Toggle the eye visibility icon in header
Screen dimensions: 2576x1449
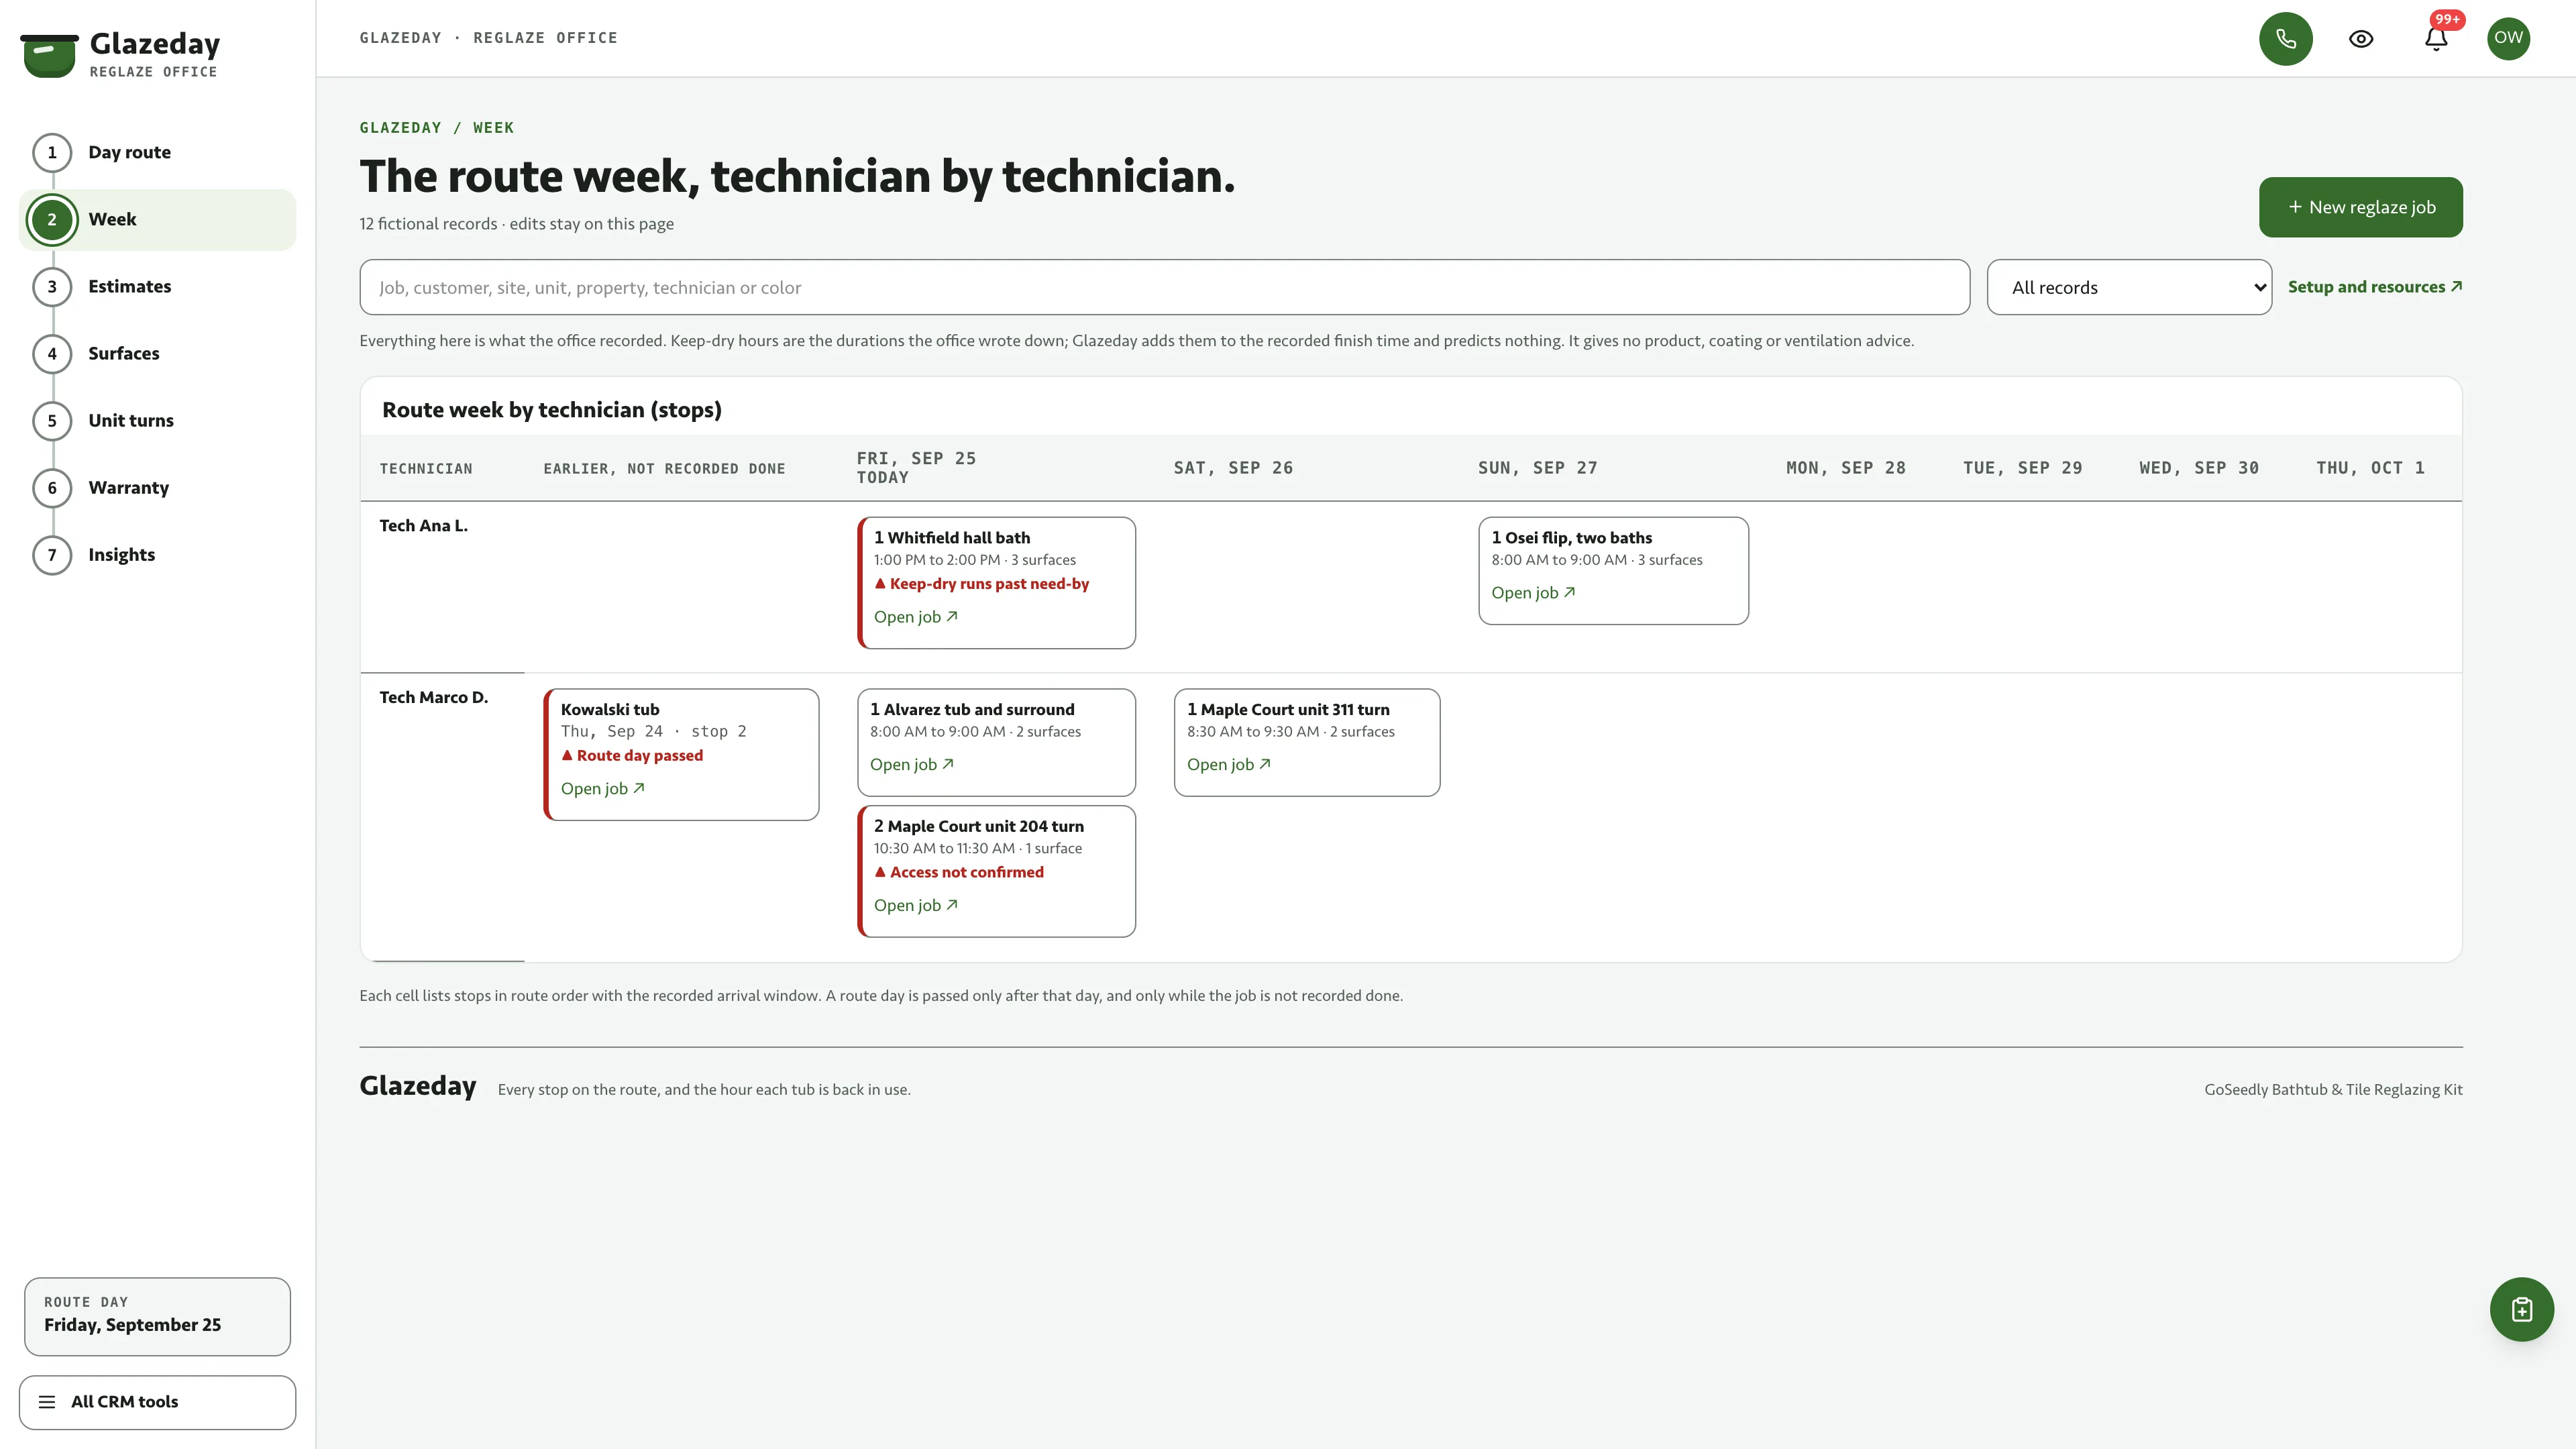pos(2361,38)
